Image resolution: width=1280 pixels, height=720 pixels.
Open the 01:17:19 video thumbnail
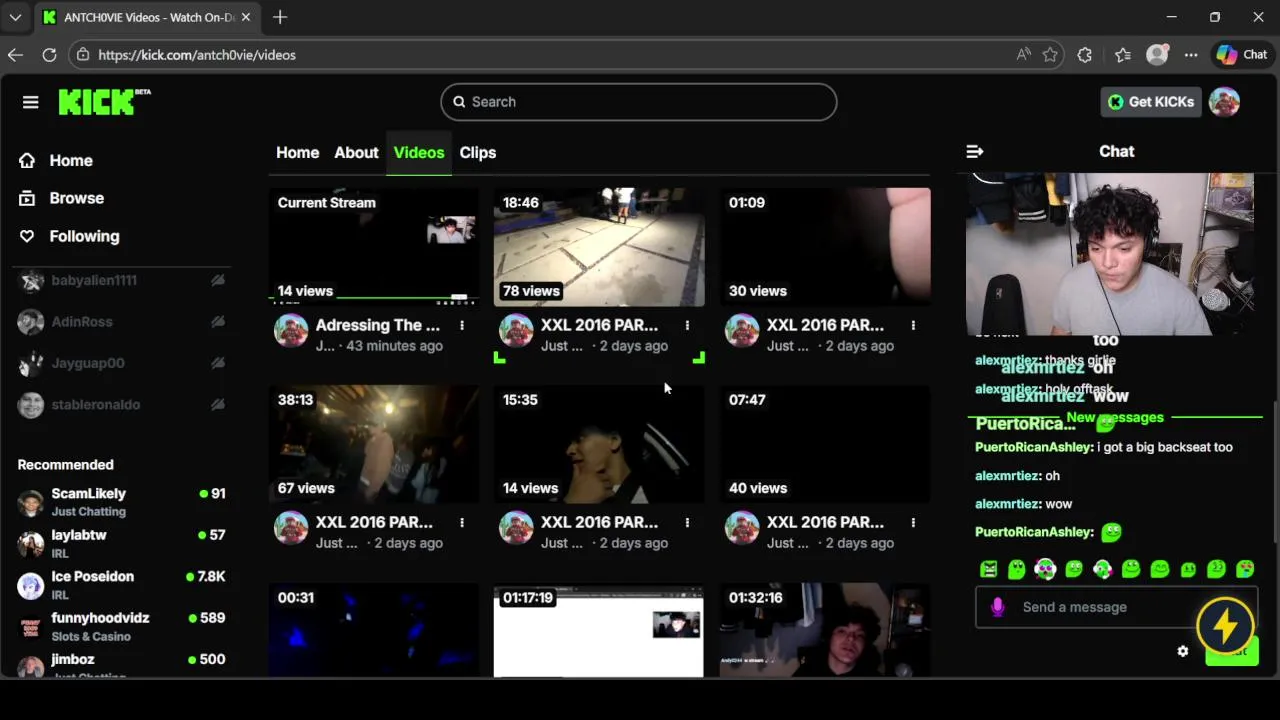pyautogui.click(x=599, y=630)
